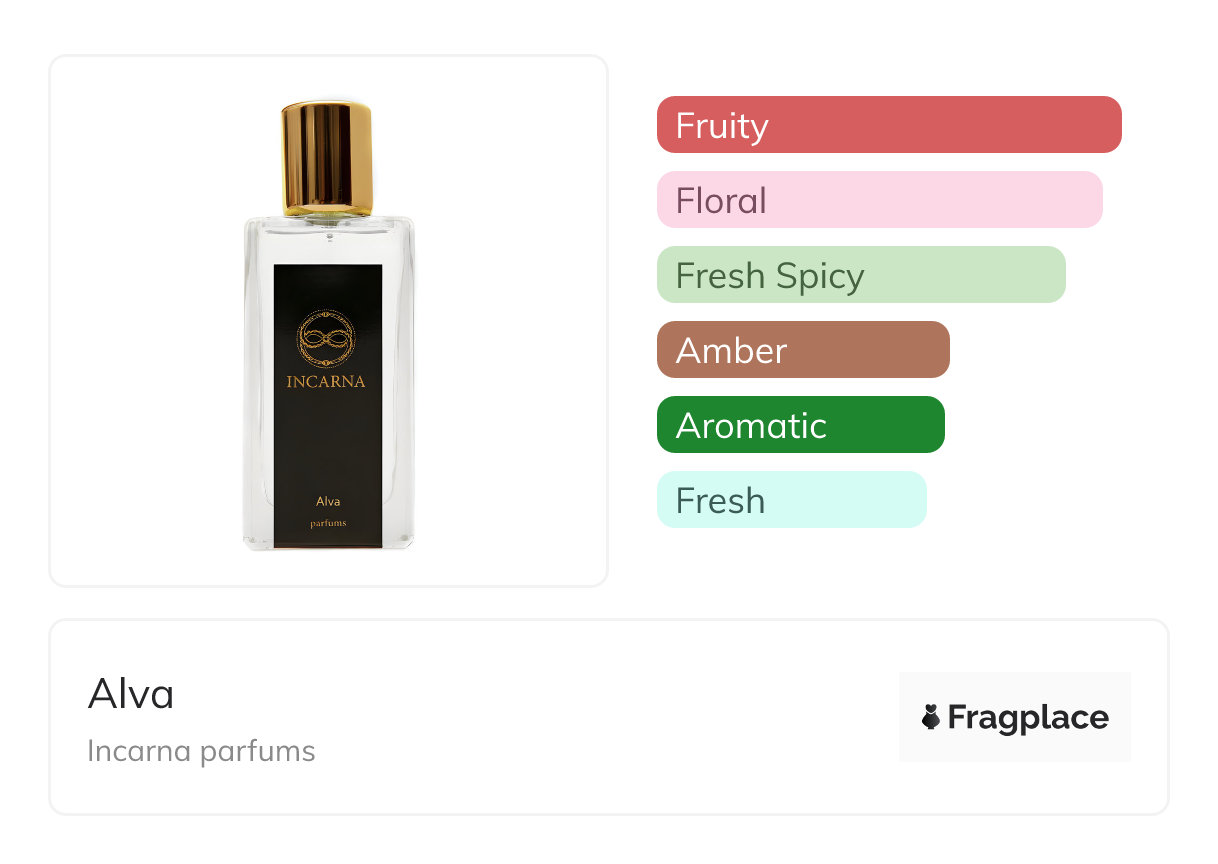Viewport: 1218px width, 864px height.
Task: Click the black label on the bottle
Action: [328, 440]
